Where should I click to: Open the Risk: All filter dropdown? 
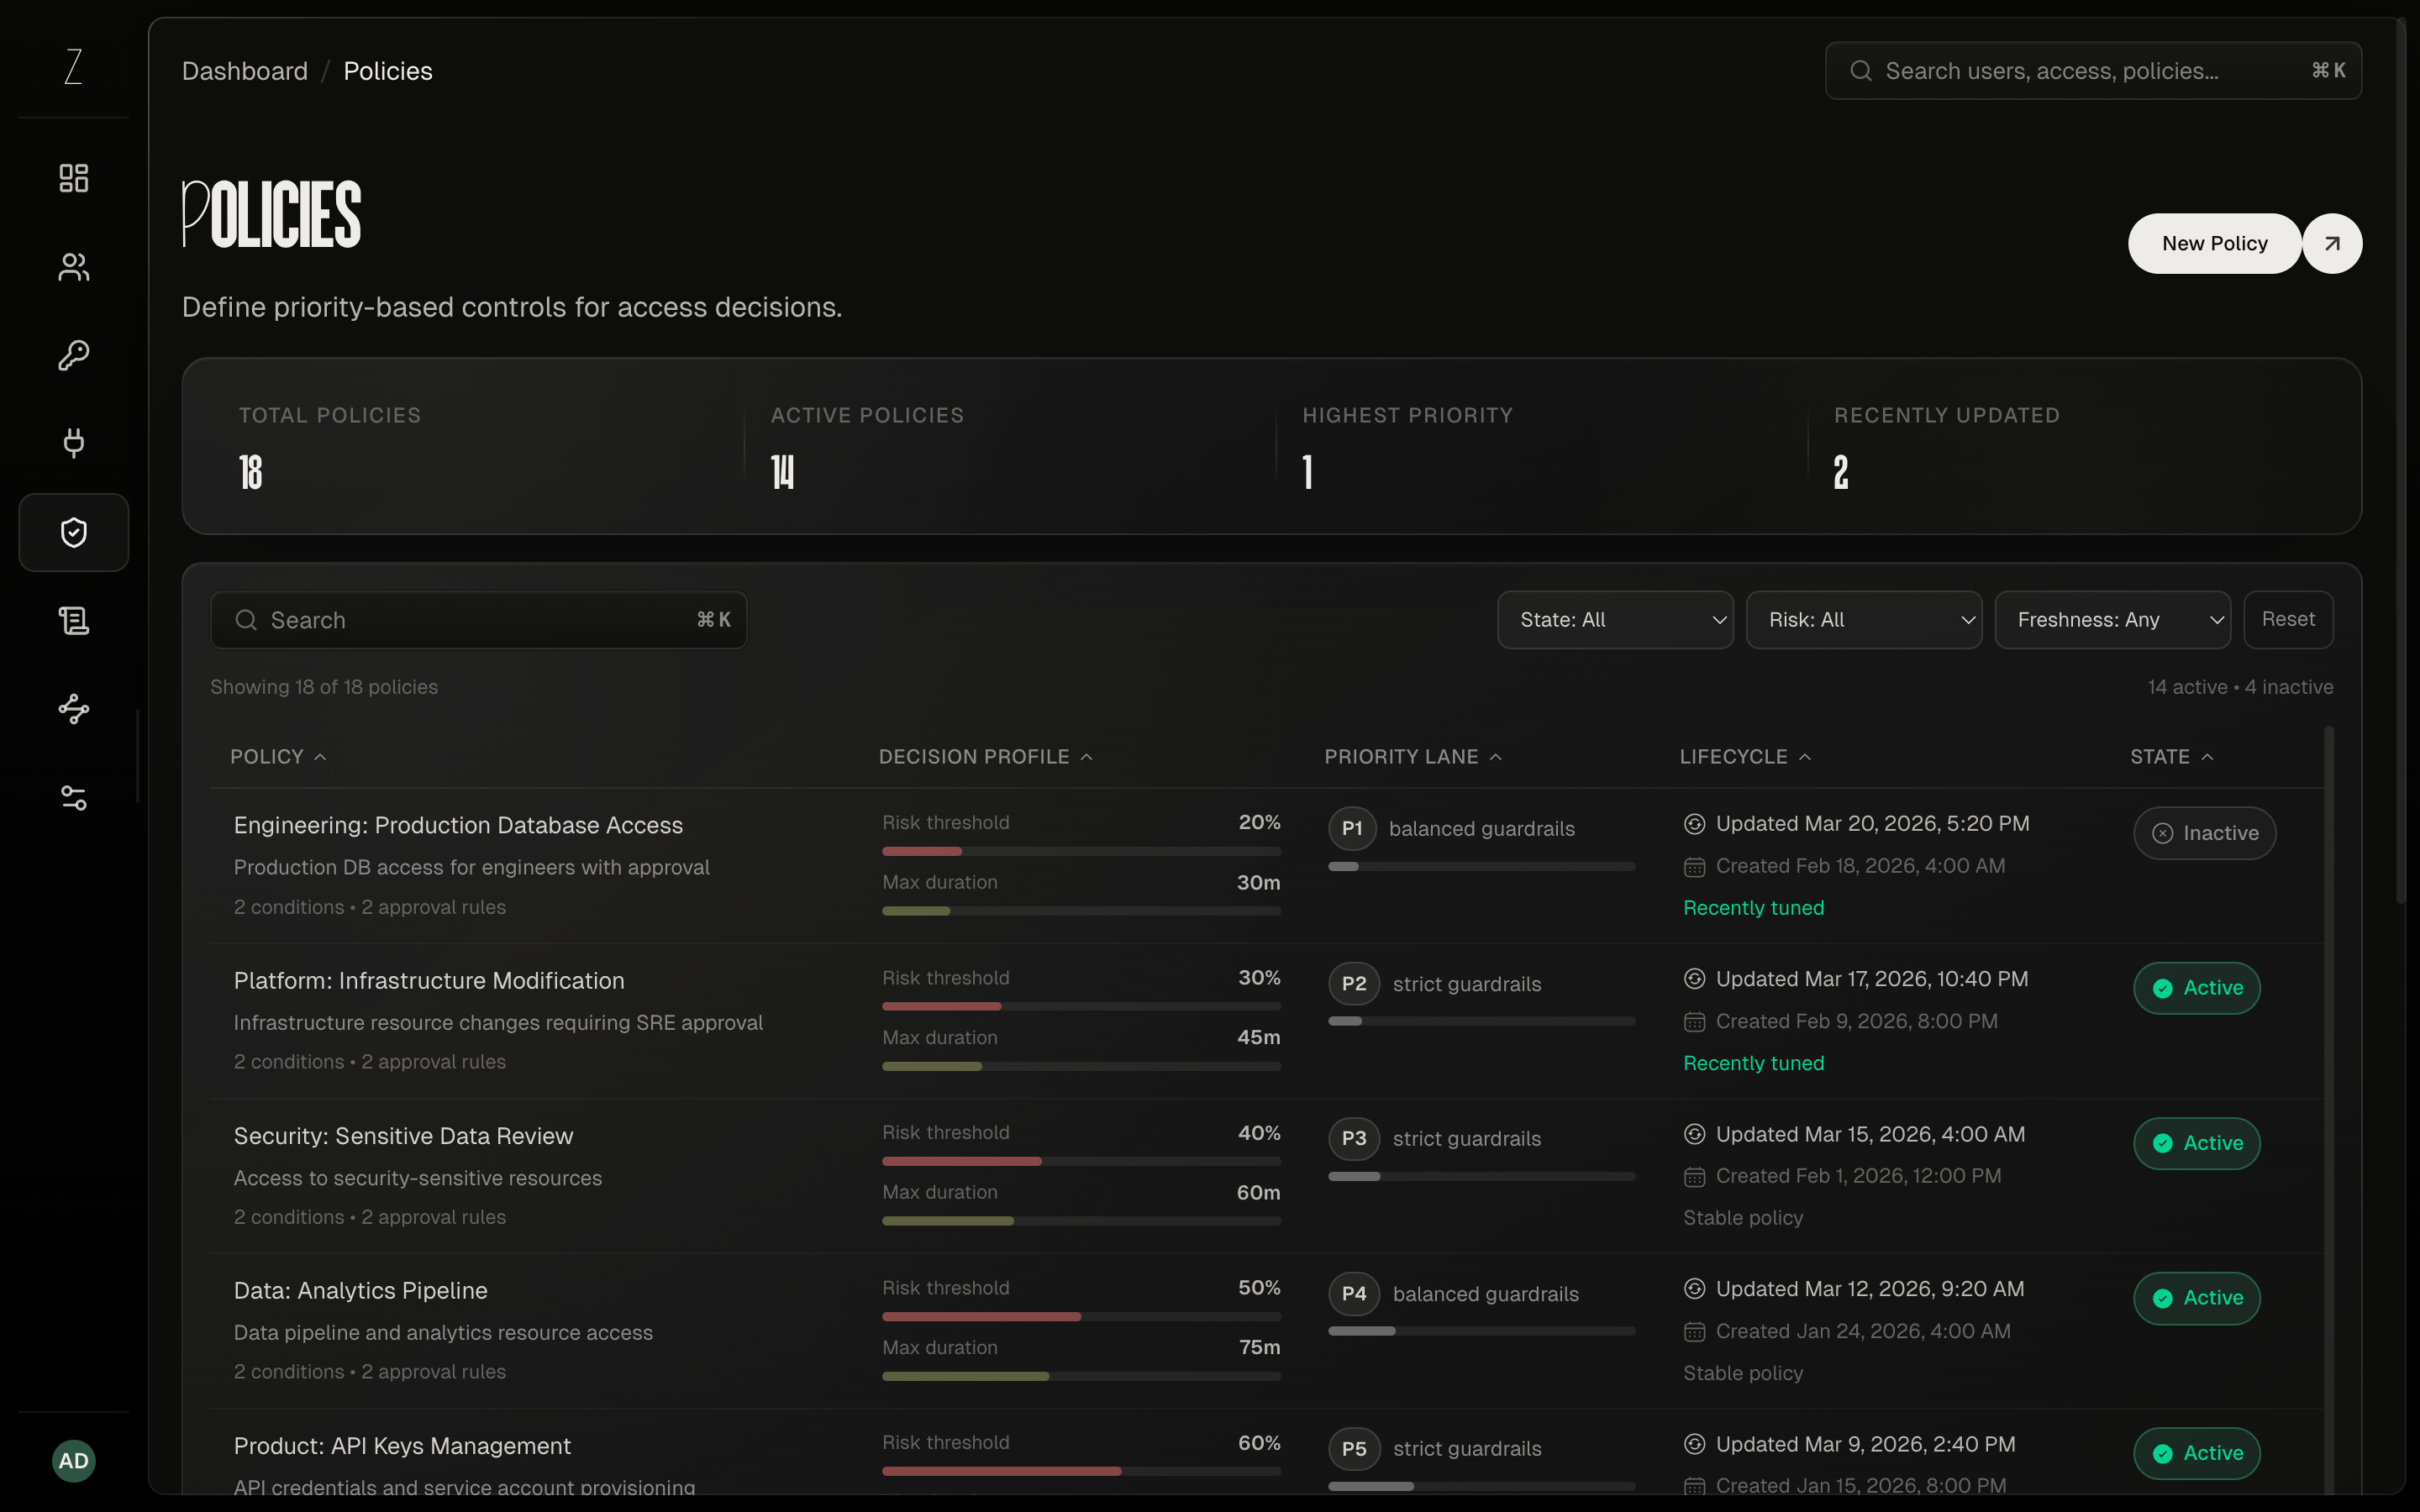click(x=1864, y=619)
